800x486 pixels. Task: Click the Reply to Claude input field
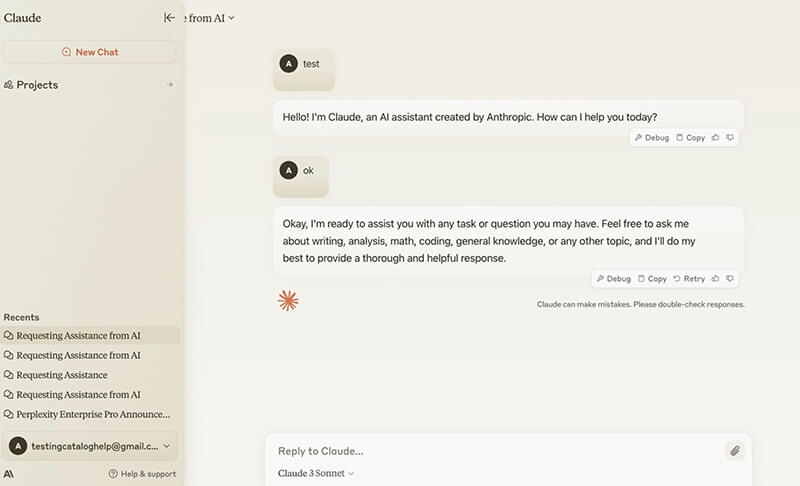point(490,451)
